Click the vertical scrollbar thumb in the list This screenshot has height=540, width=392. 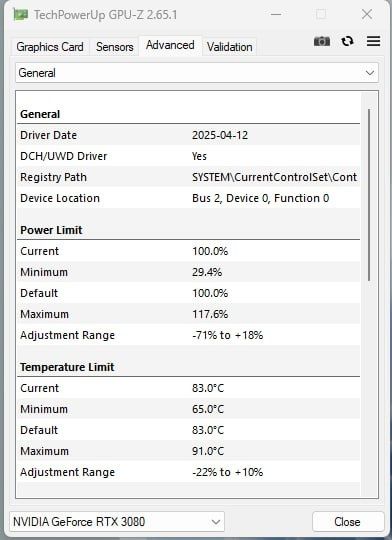(369, 195)
